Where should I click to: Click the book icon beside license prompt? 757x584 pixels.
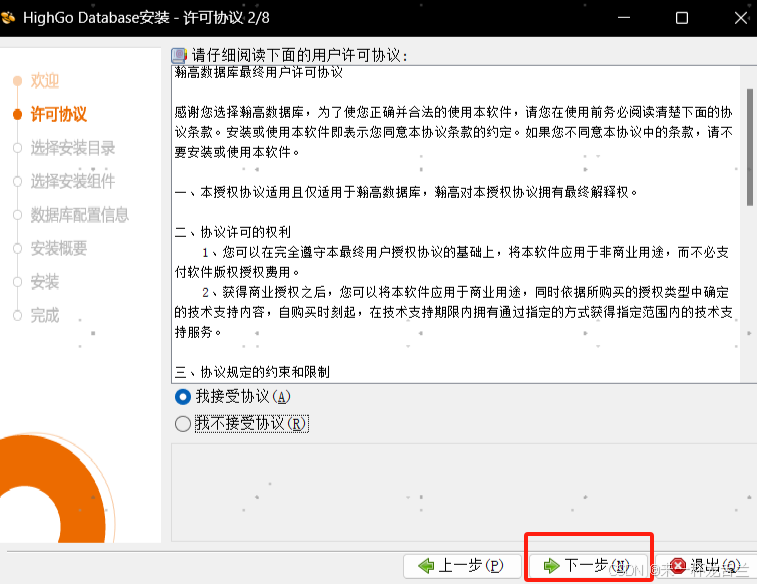click(x=179, y=56)
